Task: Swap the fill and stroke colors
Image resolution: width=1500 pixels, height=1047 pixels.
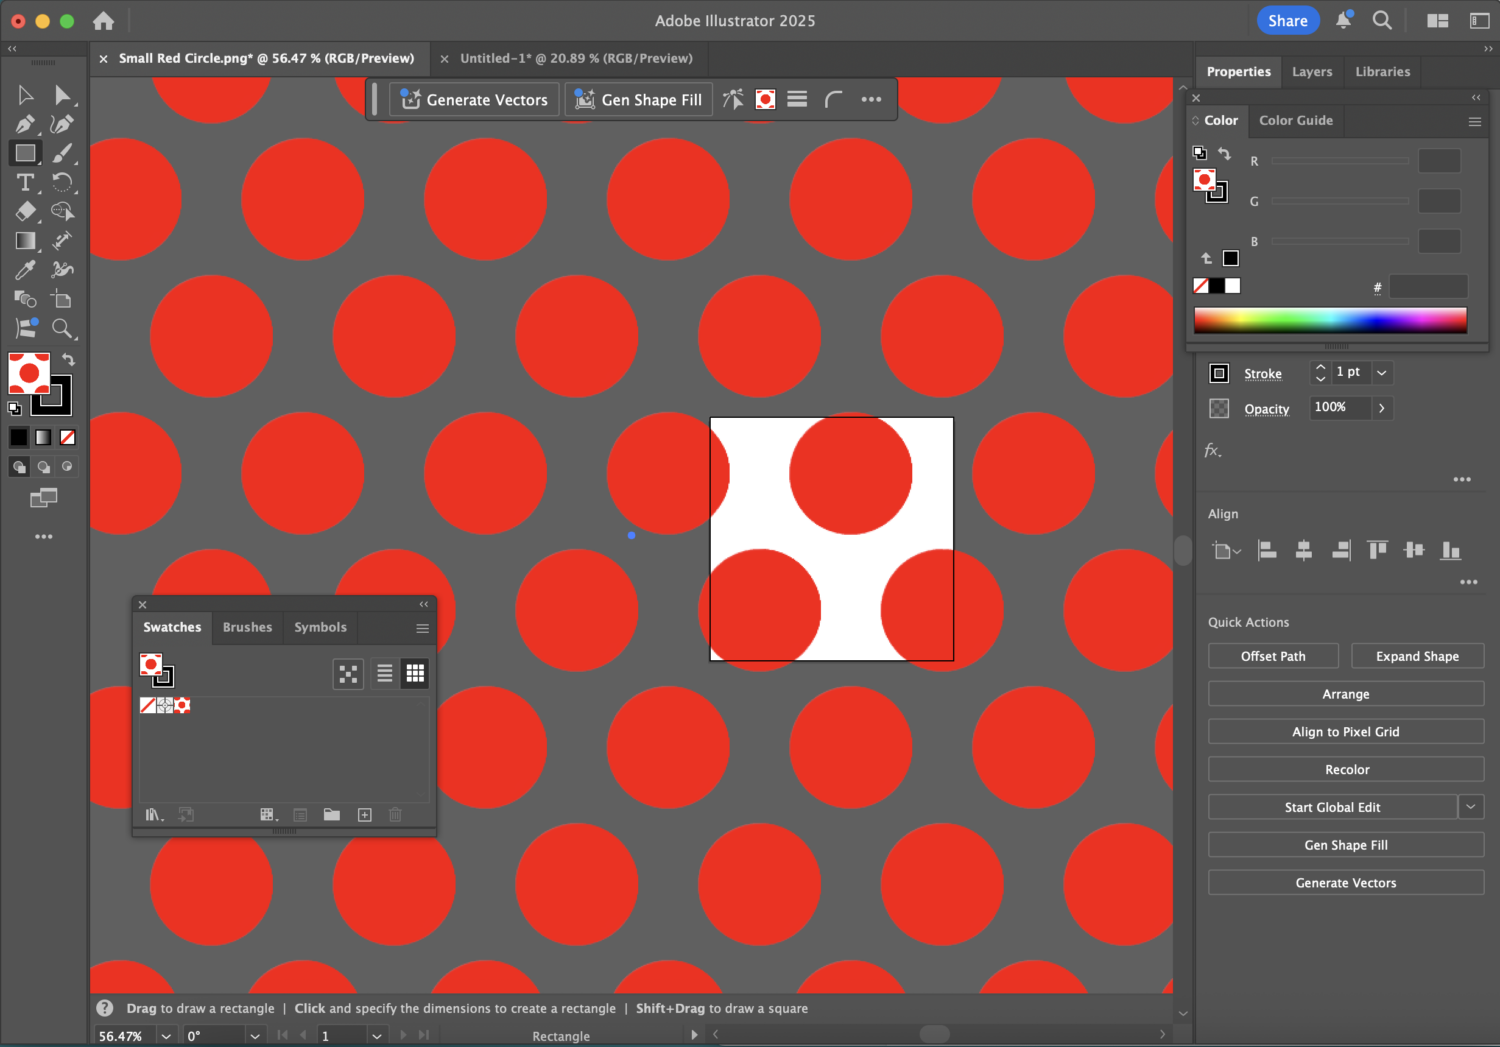Action: point(68,360)
